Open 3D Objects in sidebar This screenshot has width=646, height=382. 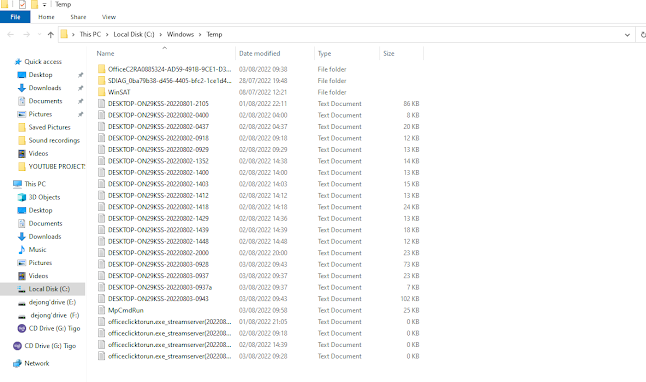[44, 197]
